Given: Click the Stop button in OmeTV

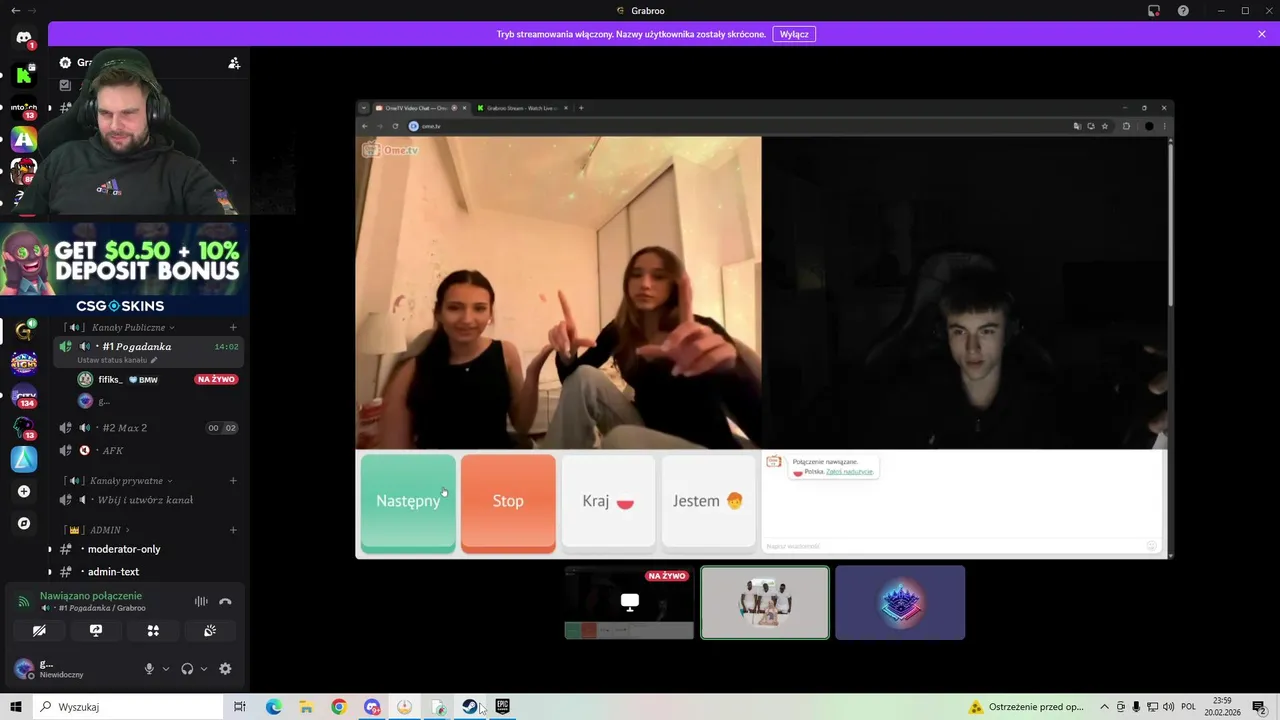Looking at the screenshot, I should point(508,501).
